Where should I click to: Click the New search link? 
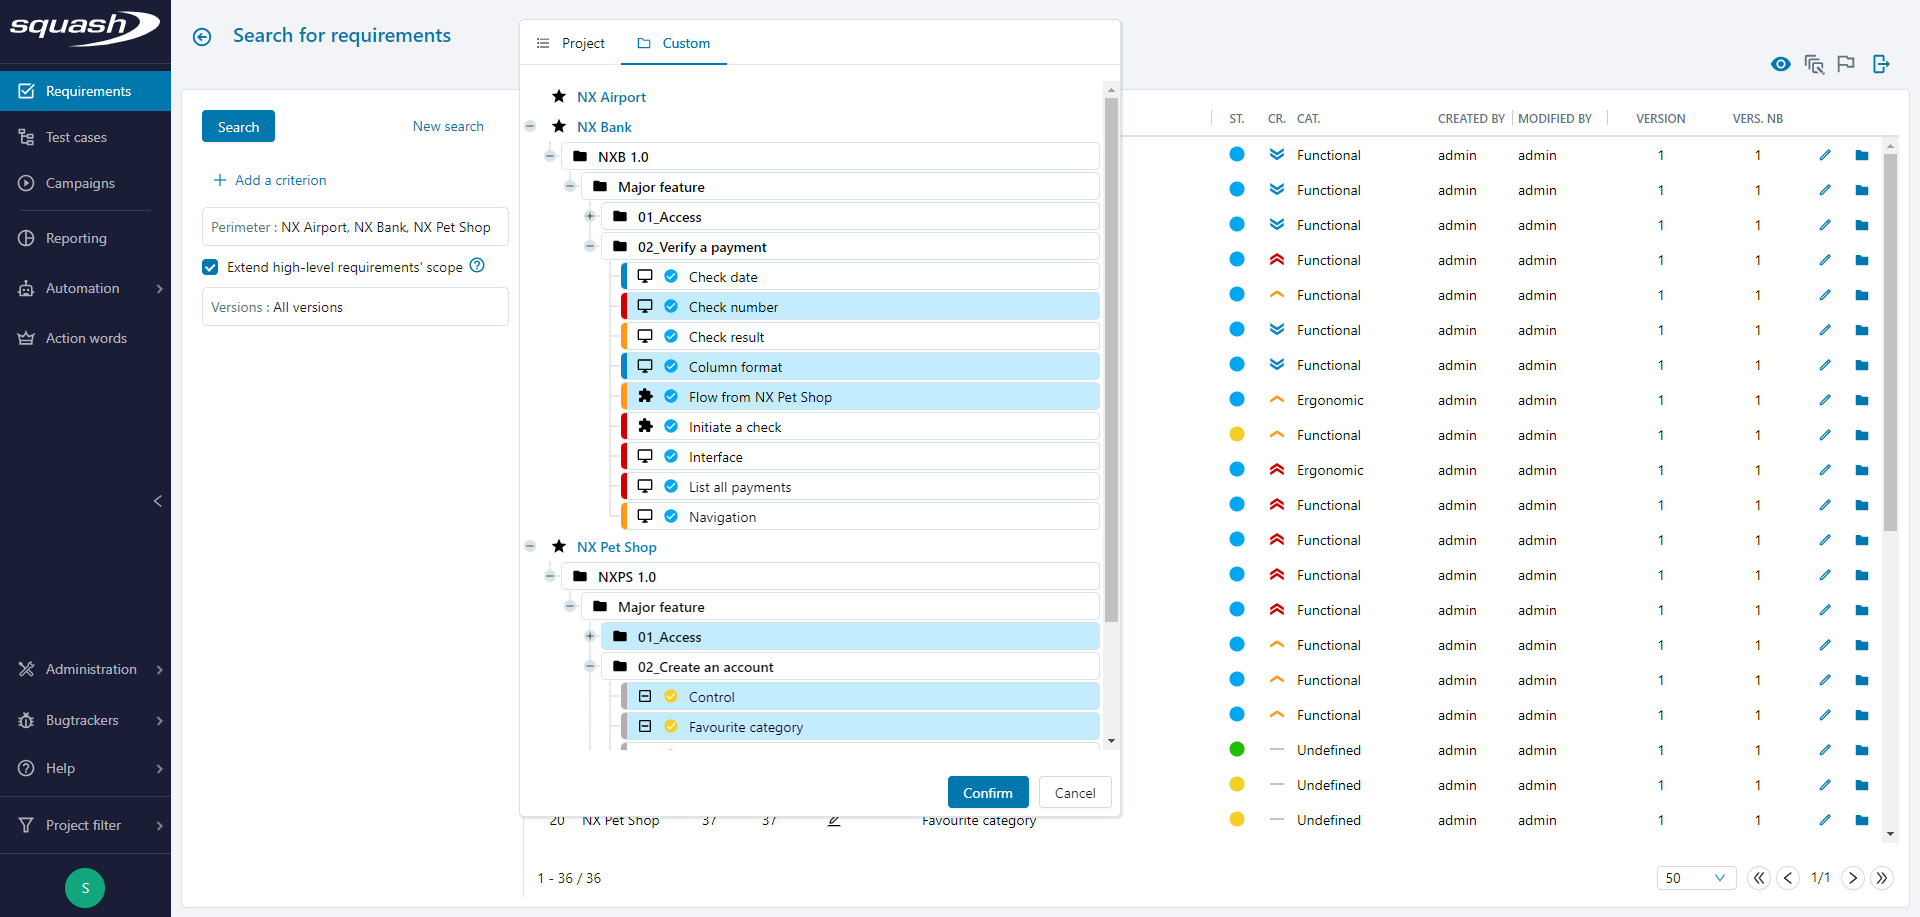click(448, 126)
